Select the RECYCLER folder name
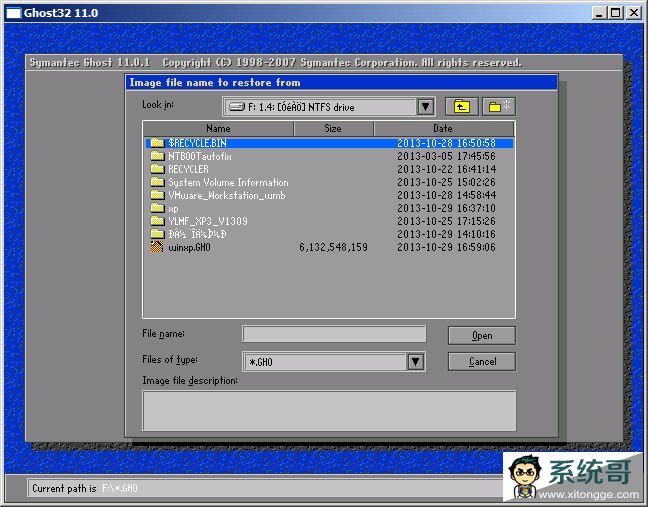This screenshot has width=648, height=507. [x=188, y=169]
